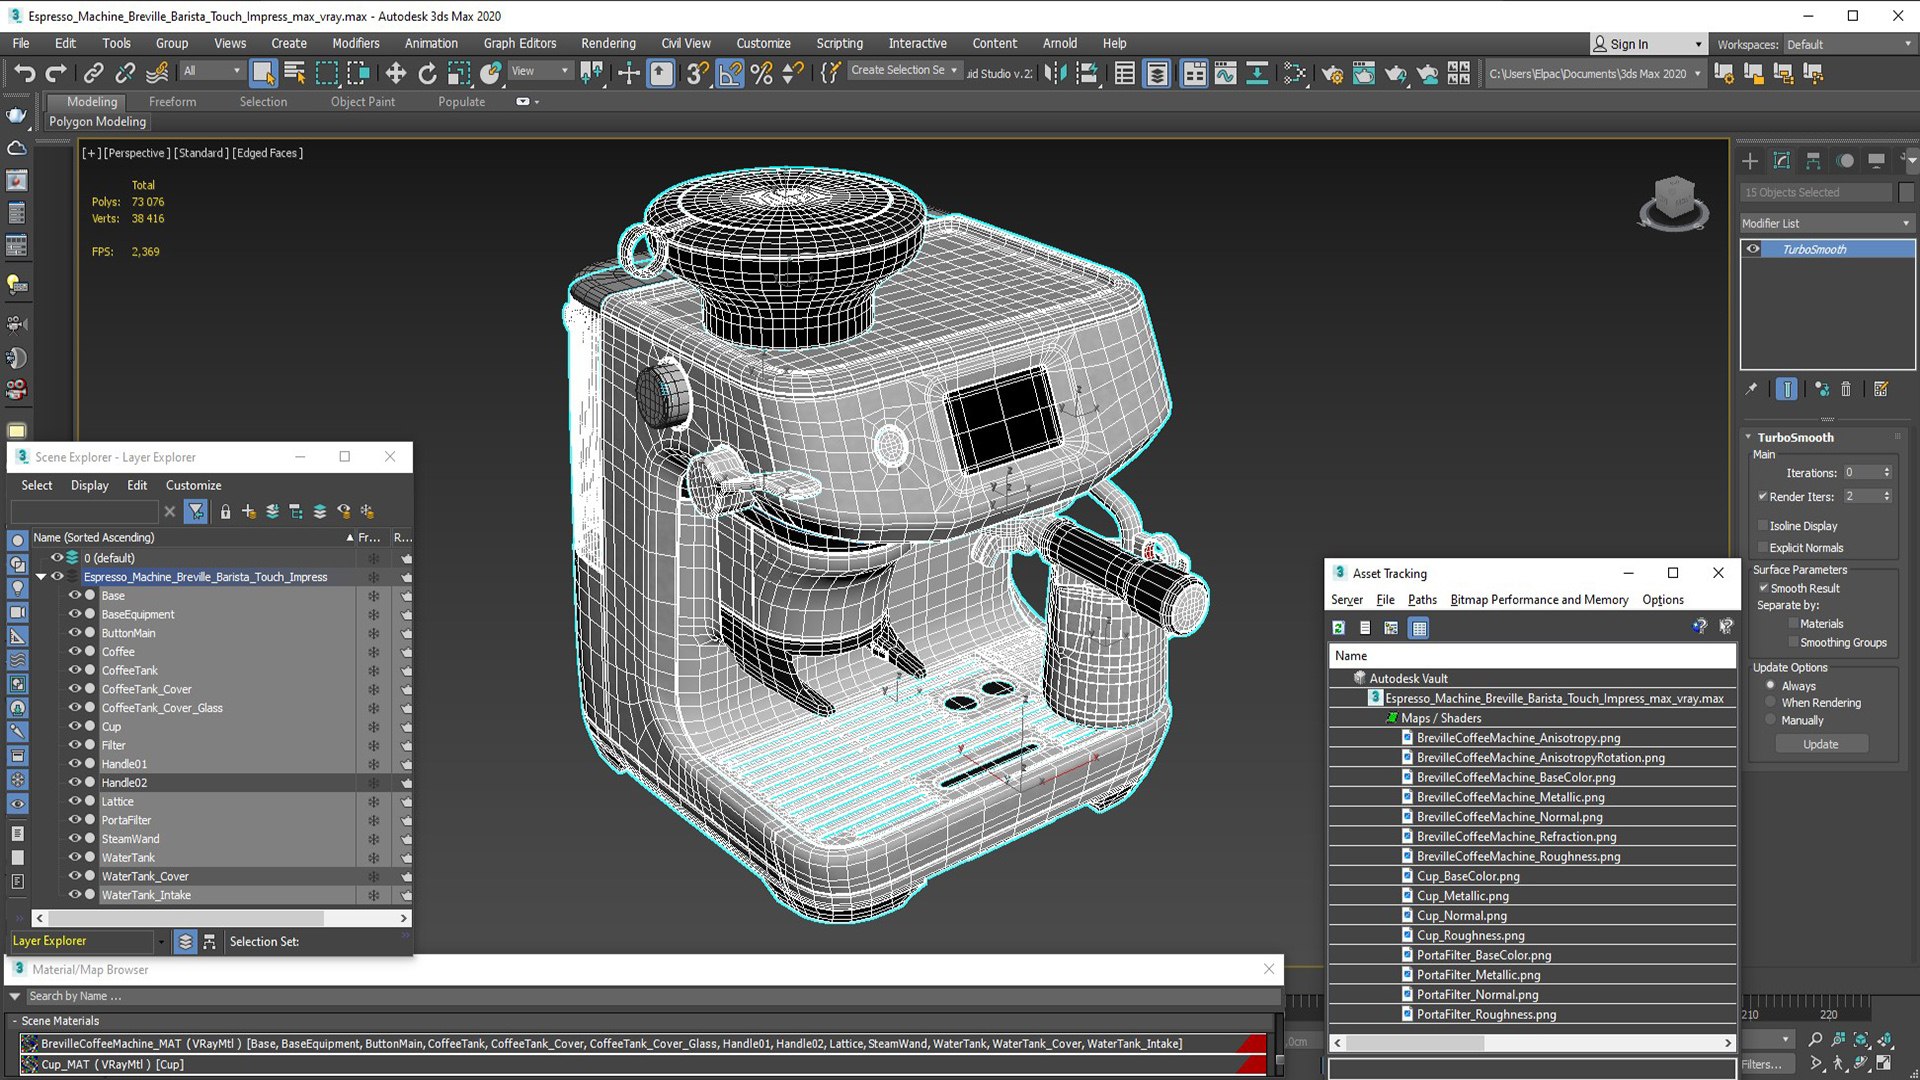Click Search by Name field in Material Browser
The width and height of the screenshot is (1920, 1080).
pos(650,996)
